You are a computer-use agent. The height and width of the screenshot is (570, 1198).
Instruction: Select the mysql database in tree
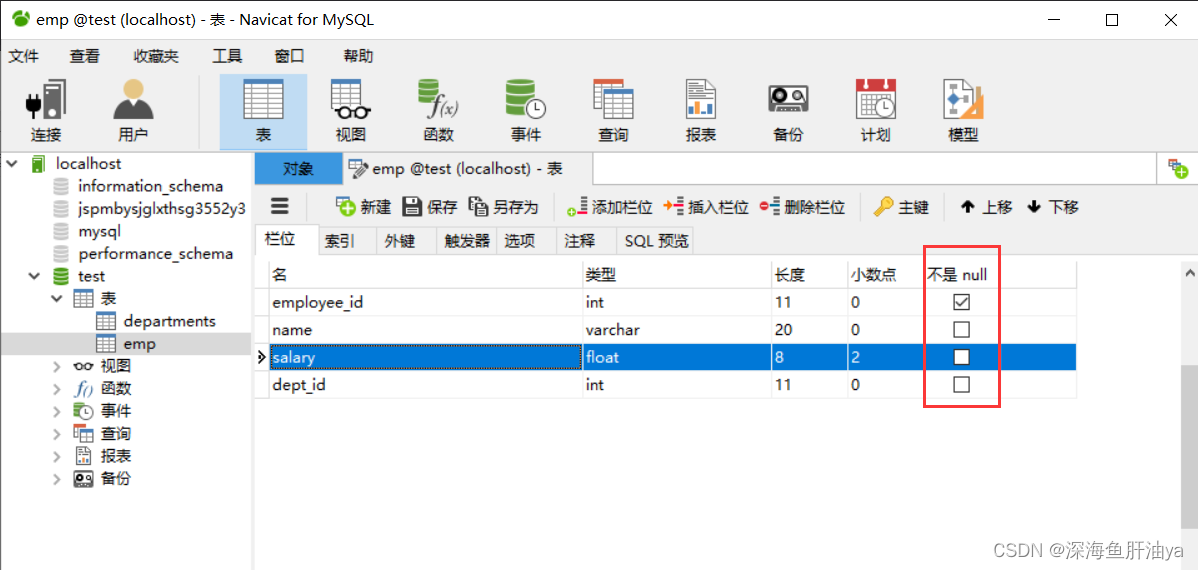pyautogui.click(x=99, y=231)
